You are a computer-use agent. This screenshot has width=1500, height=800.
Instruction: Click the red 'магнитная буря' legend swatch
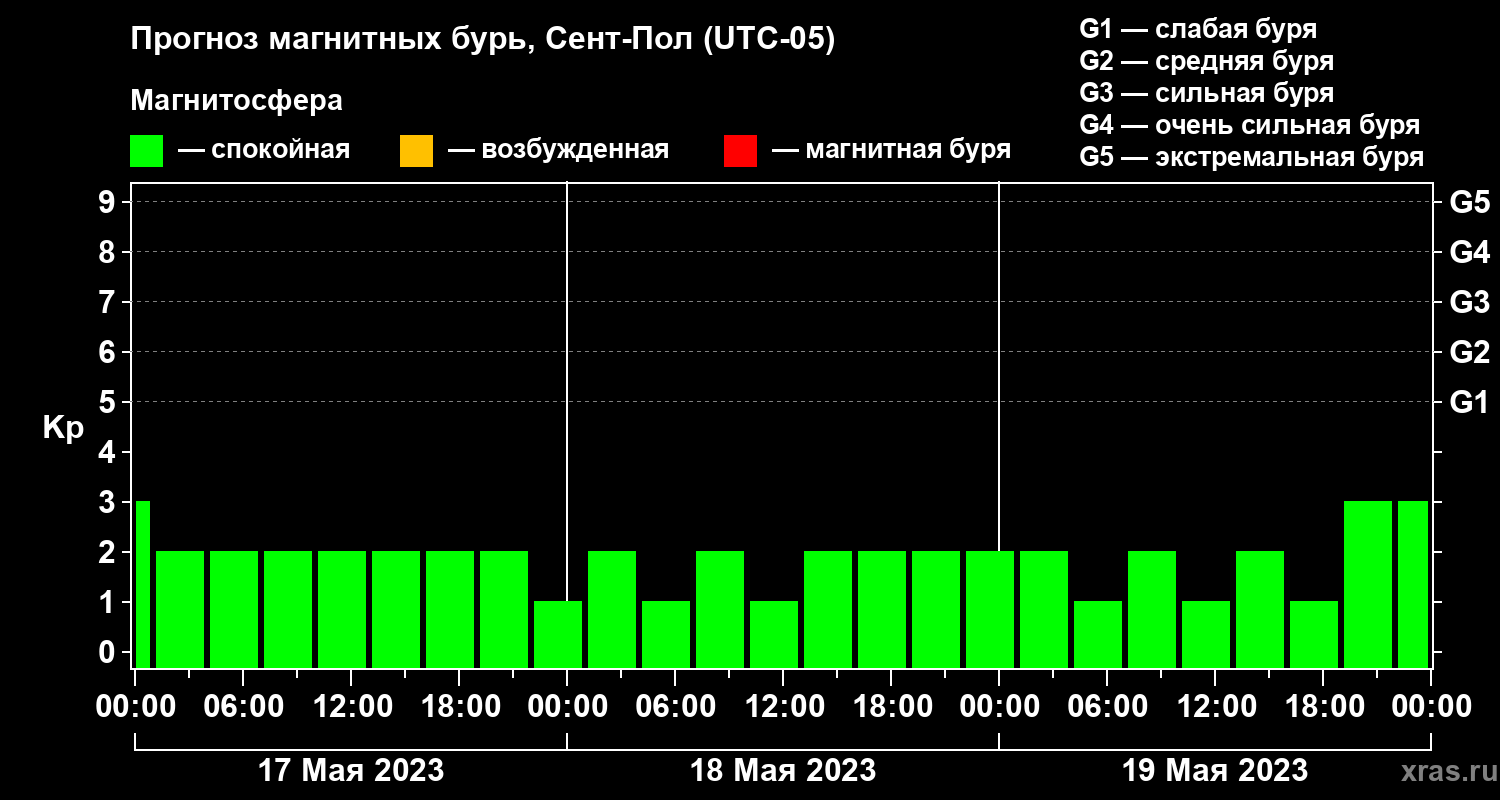(740, 151)
